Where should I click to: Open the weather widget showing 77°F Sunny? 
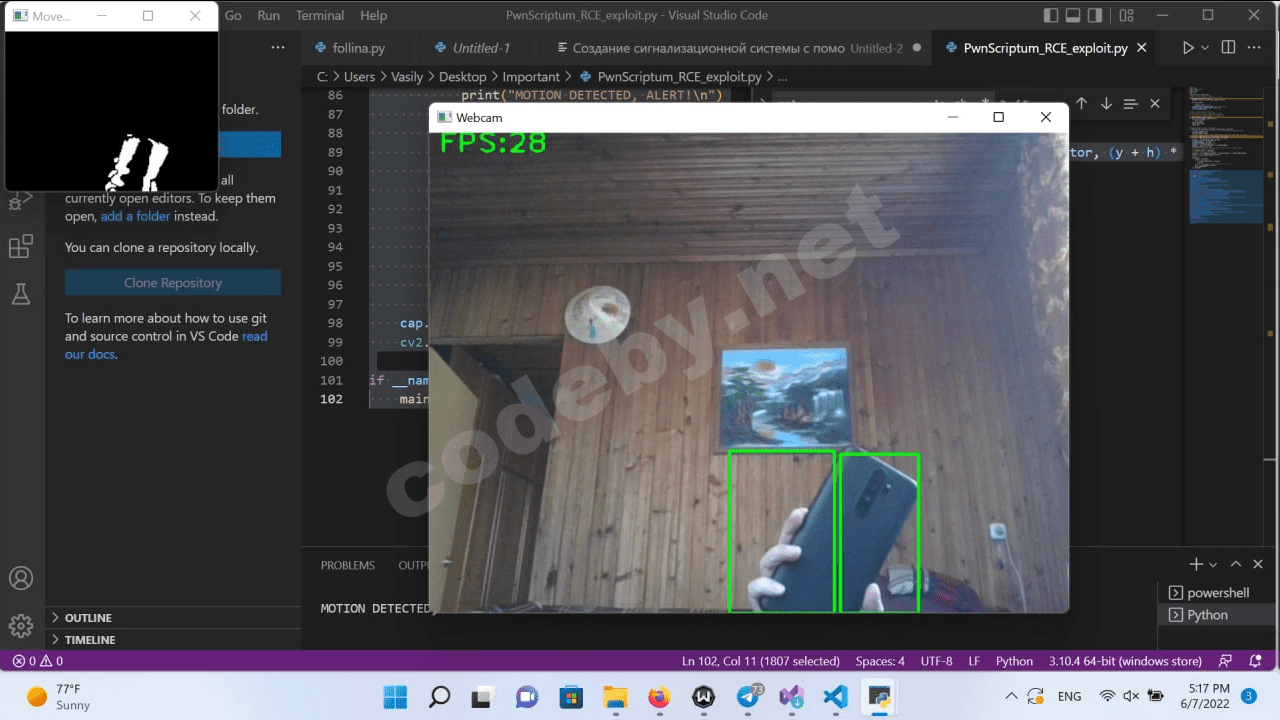pyautogui.click(x=58, y=697)
